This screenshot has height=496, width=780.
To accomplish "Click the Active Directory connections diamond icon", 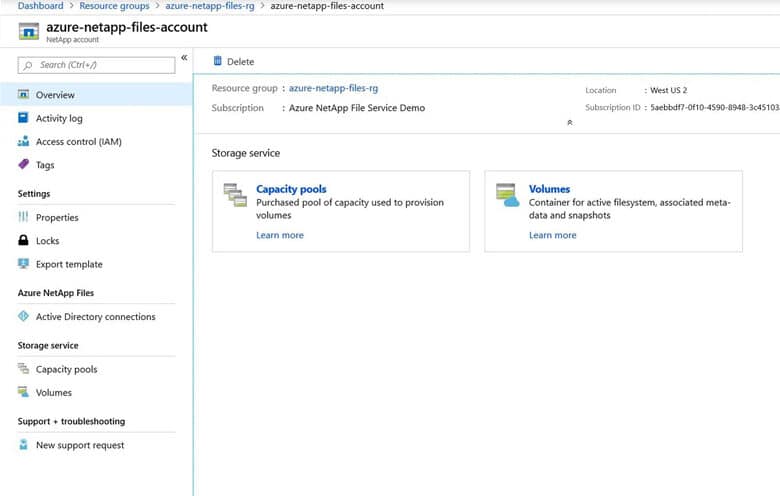I will [x=23, y=316].
